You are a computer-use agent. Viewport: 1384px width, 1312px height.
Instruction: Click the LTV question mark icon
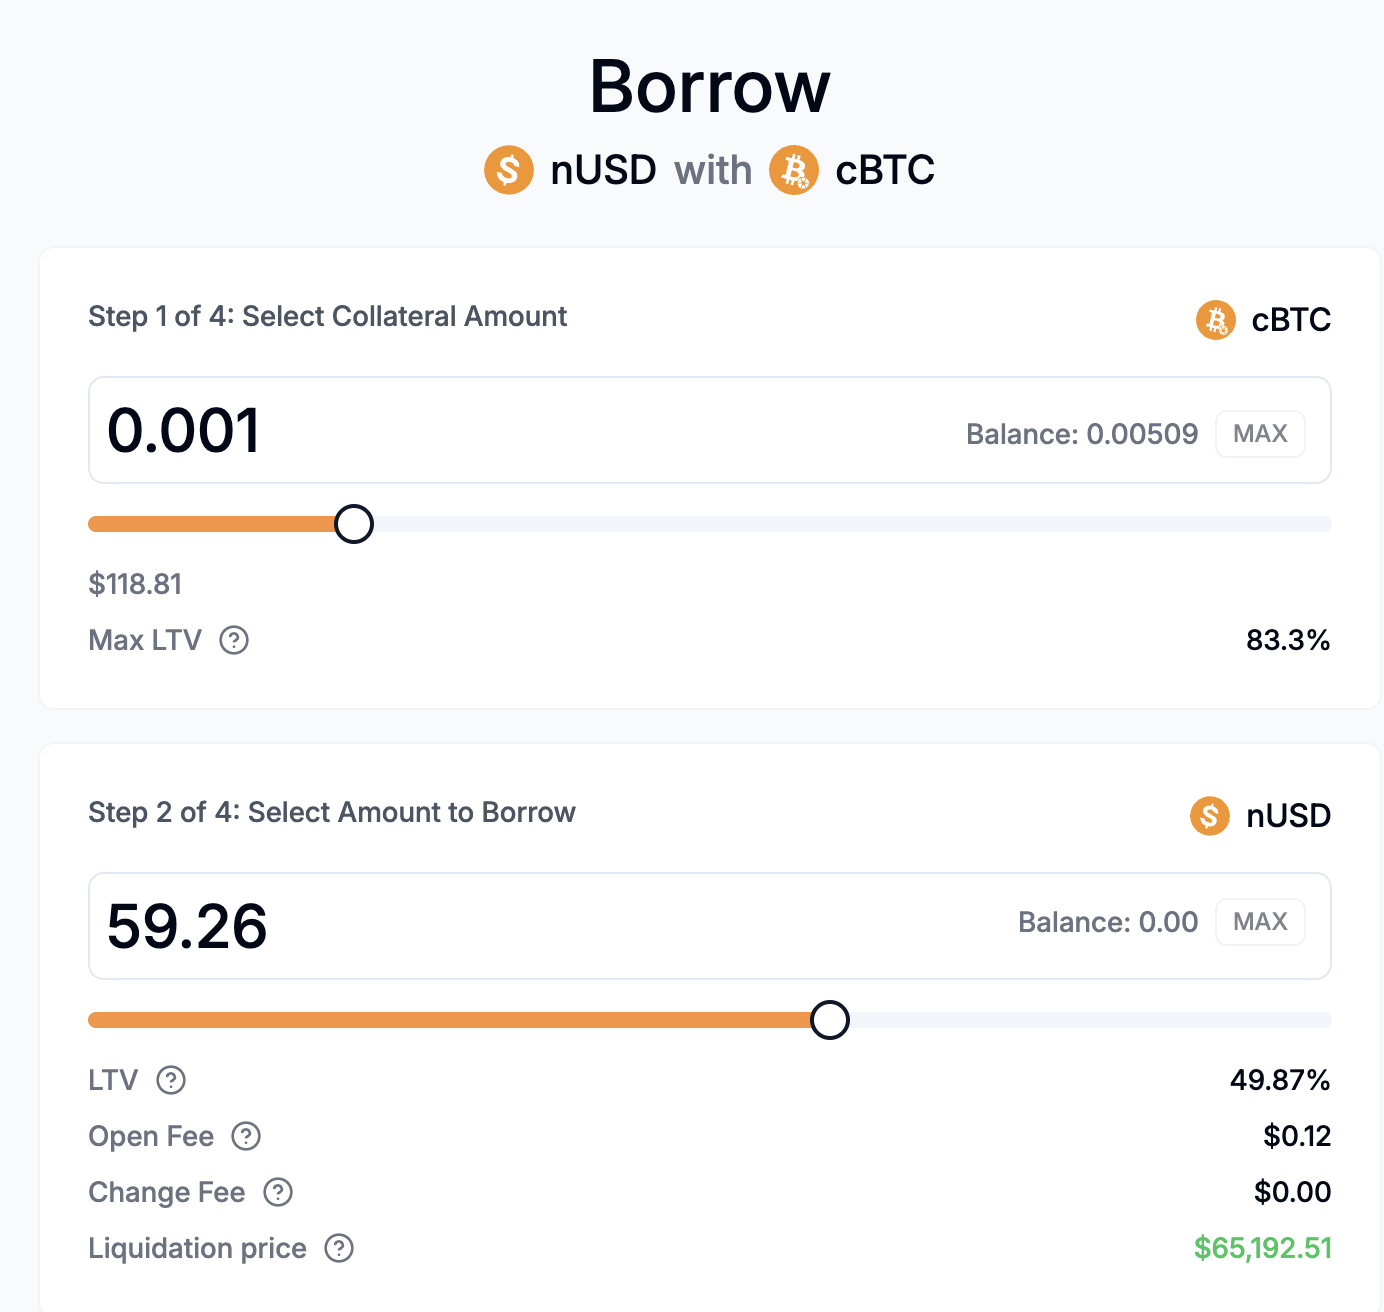[x=171, y=1080]
